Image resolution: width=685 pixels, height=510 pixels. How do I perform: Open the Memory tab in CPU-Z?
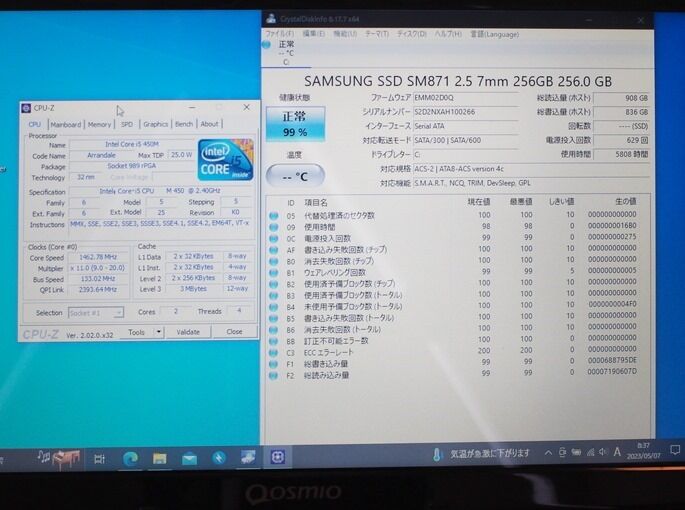(x=99, y=124)
